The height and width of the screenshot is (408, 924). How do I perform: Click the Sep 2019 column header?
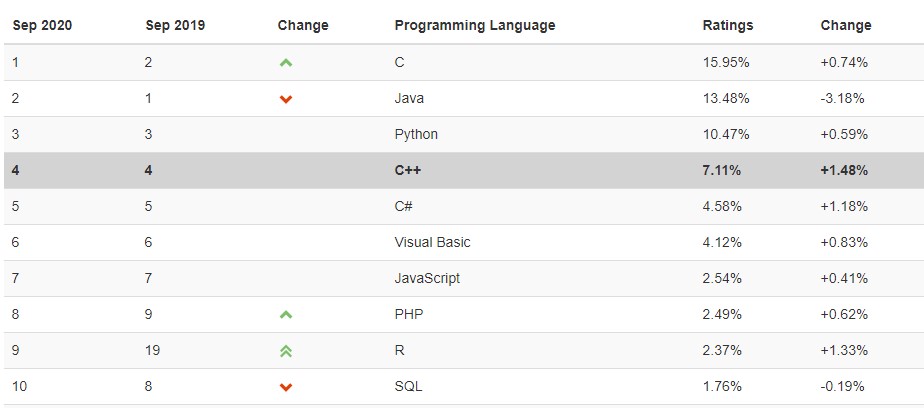(x=175, y=25)
